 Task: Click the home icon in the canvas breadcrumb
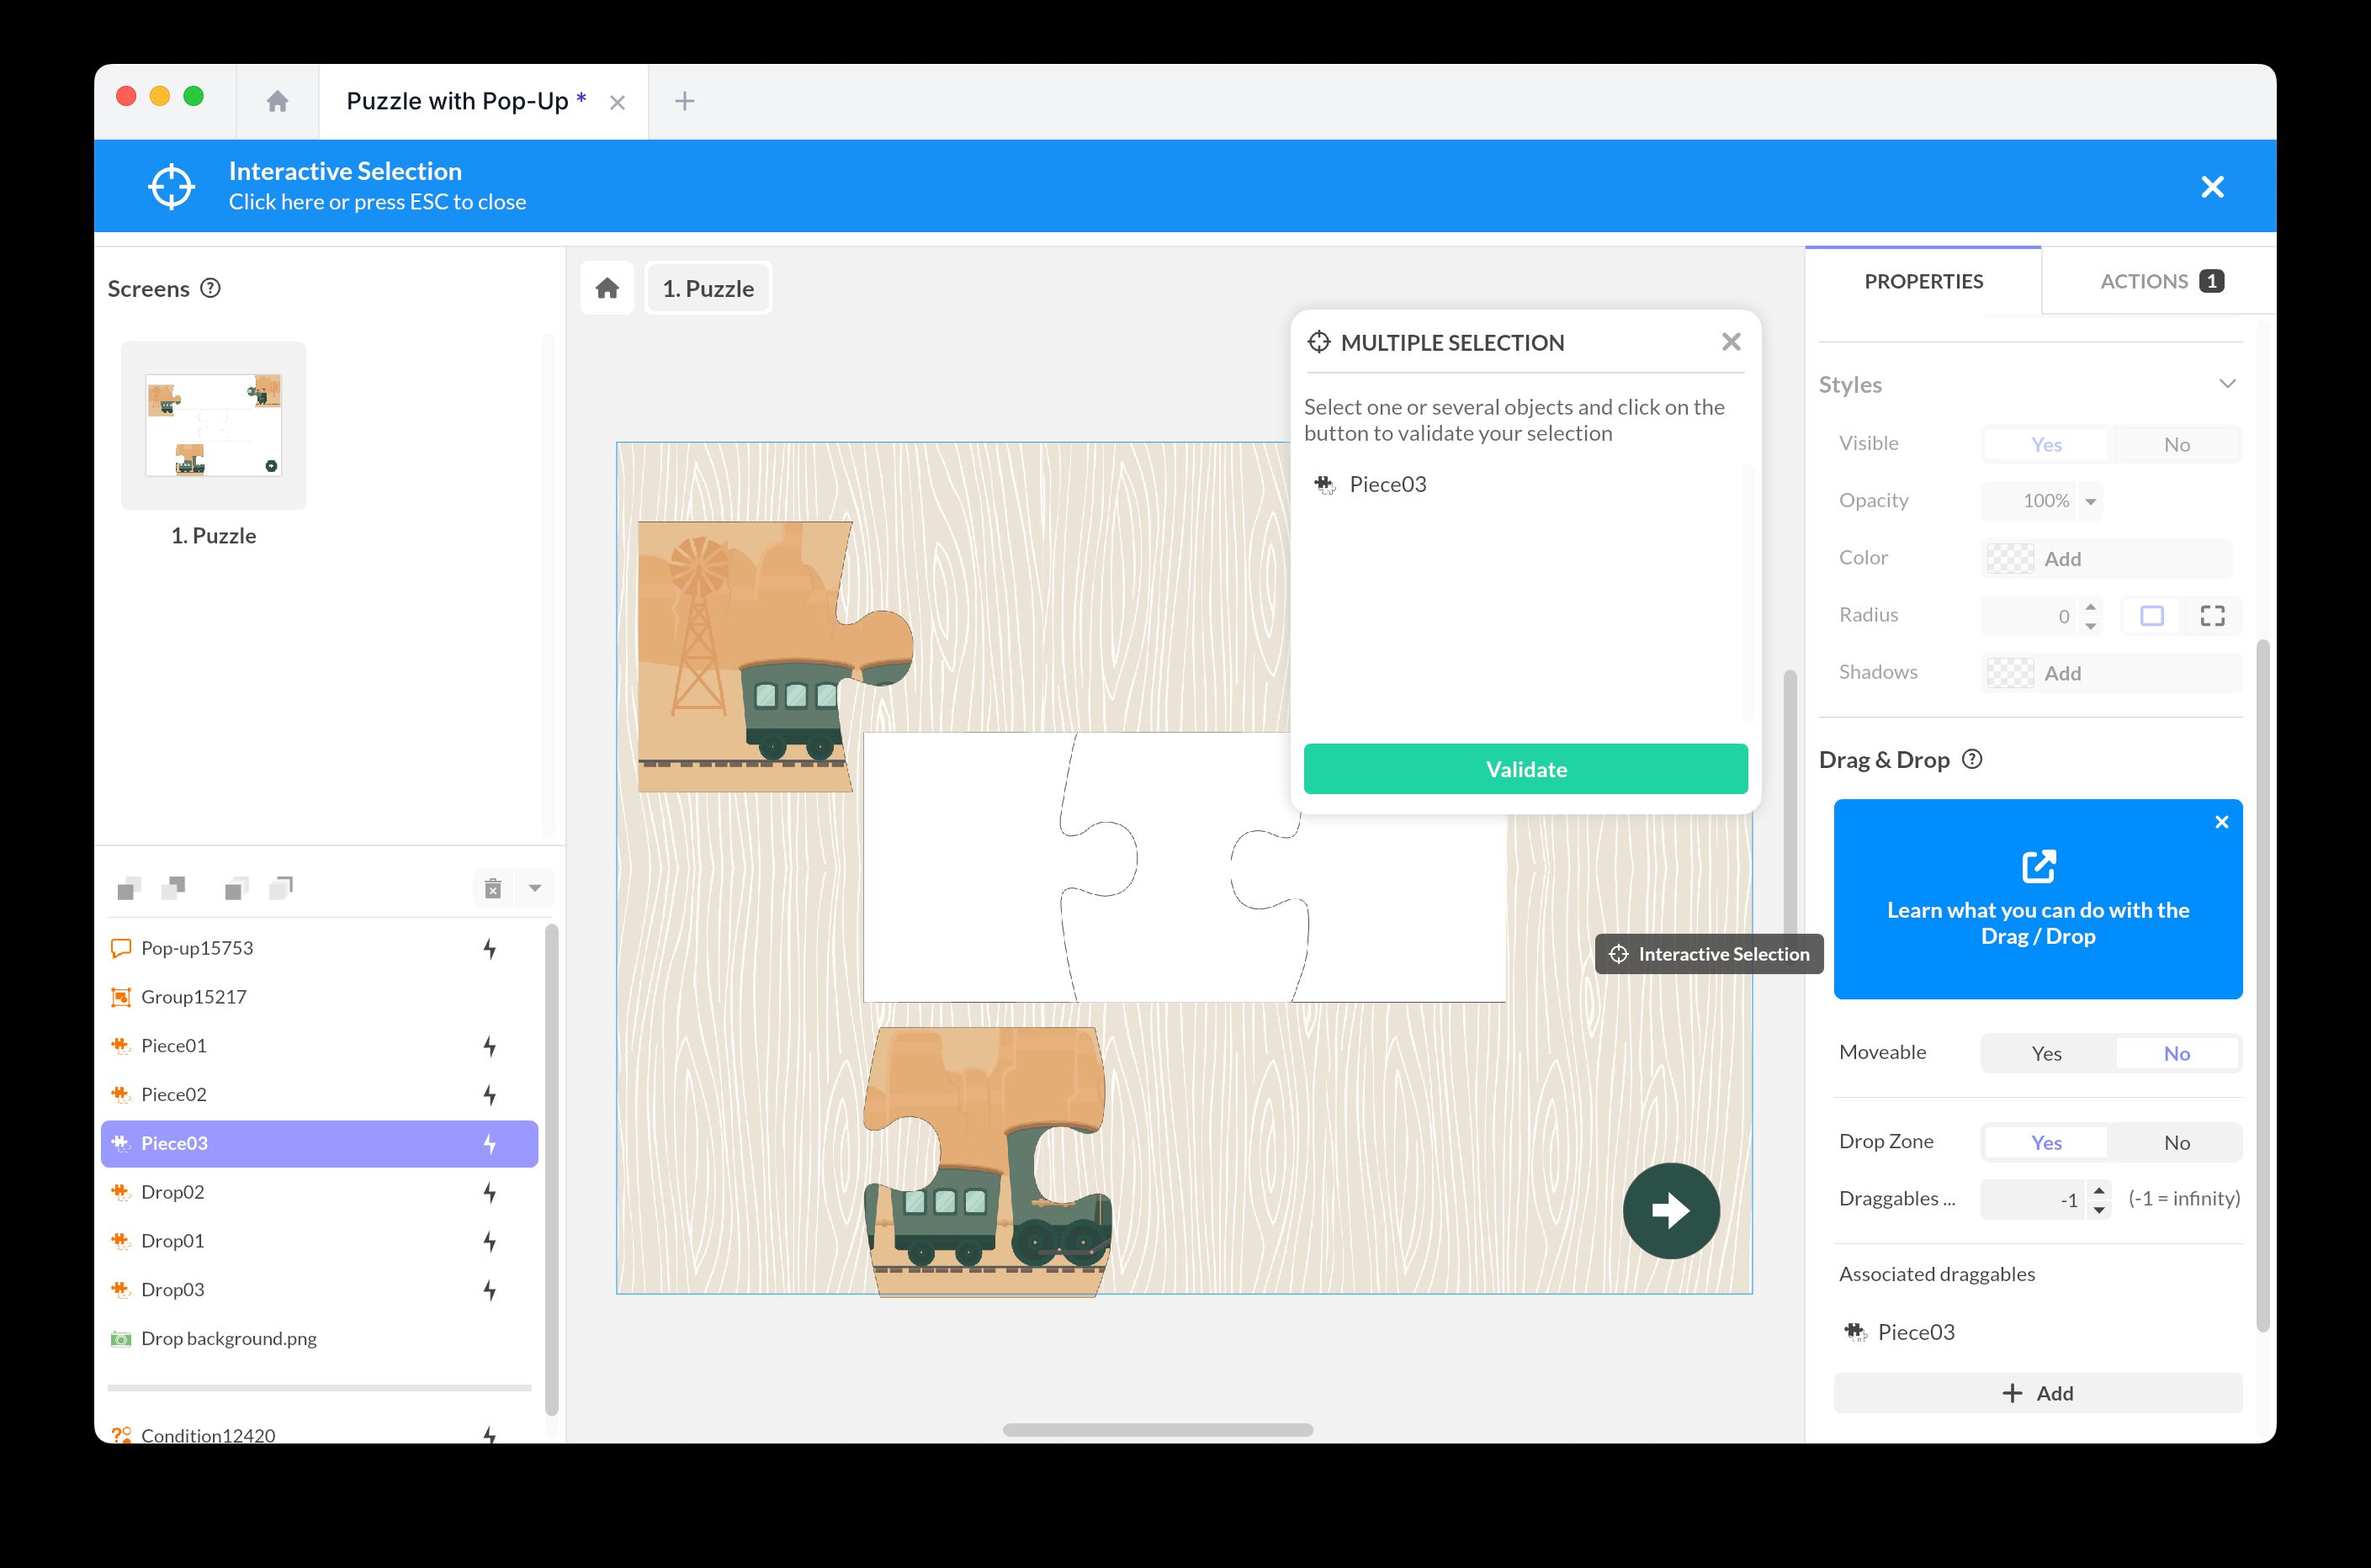tap(607, 289)
